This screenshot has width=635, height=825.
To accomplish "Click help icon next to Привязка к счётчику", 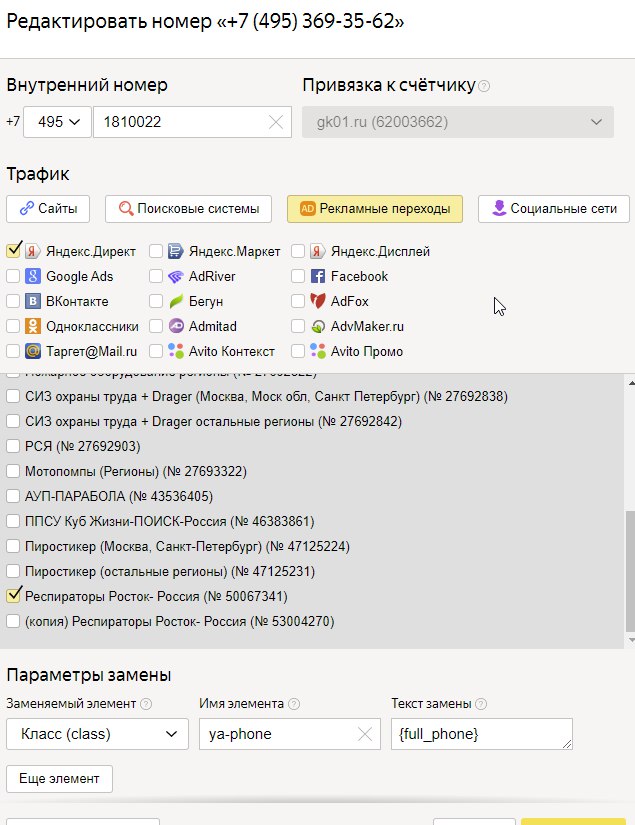I will click(484, 86).
